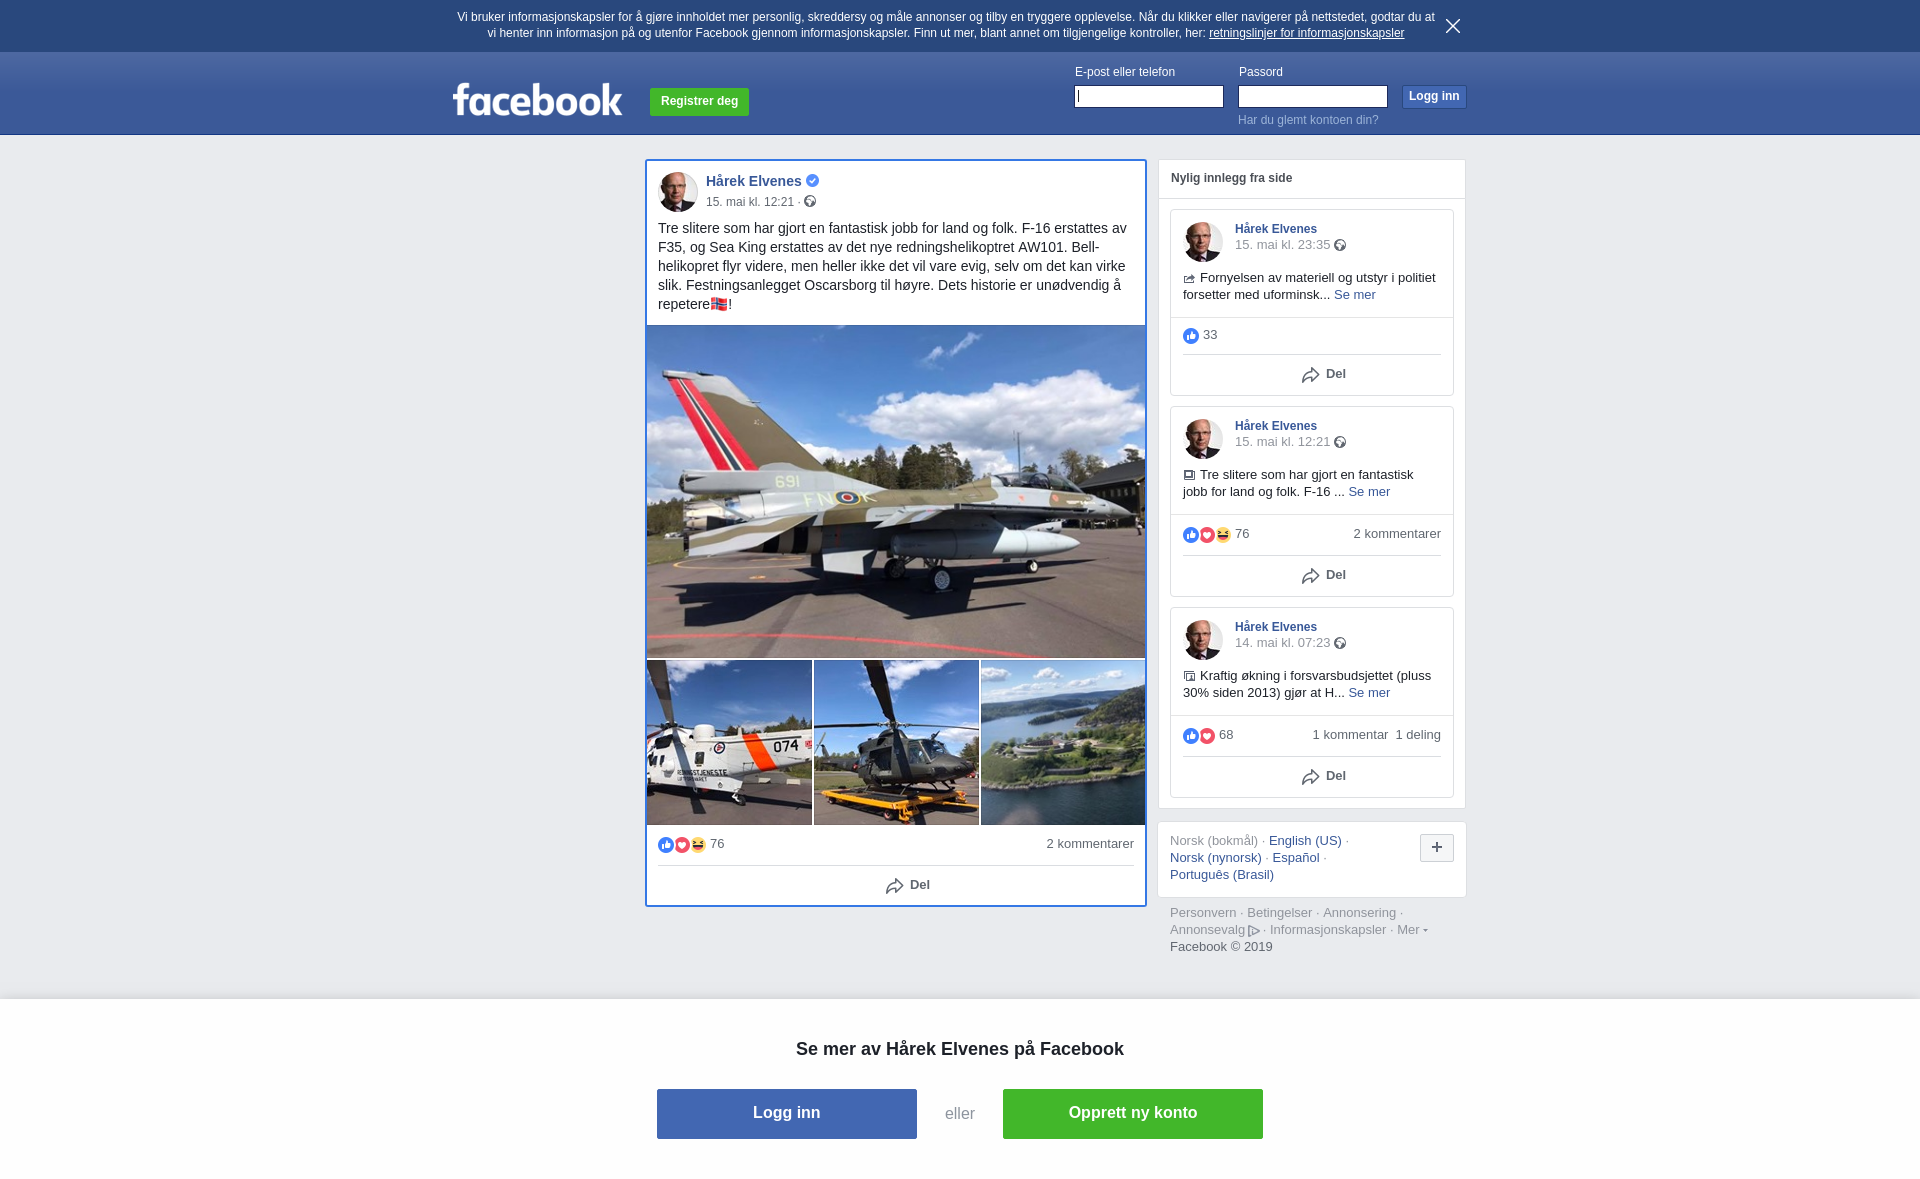Dismiss the cookie notice with the X icon

click(1453, 26)
